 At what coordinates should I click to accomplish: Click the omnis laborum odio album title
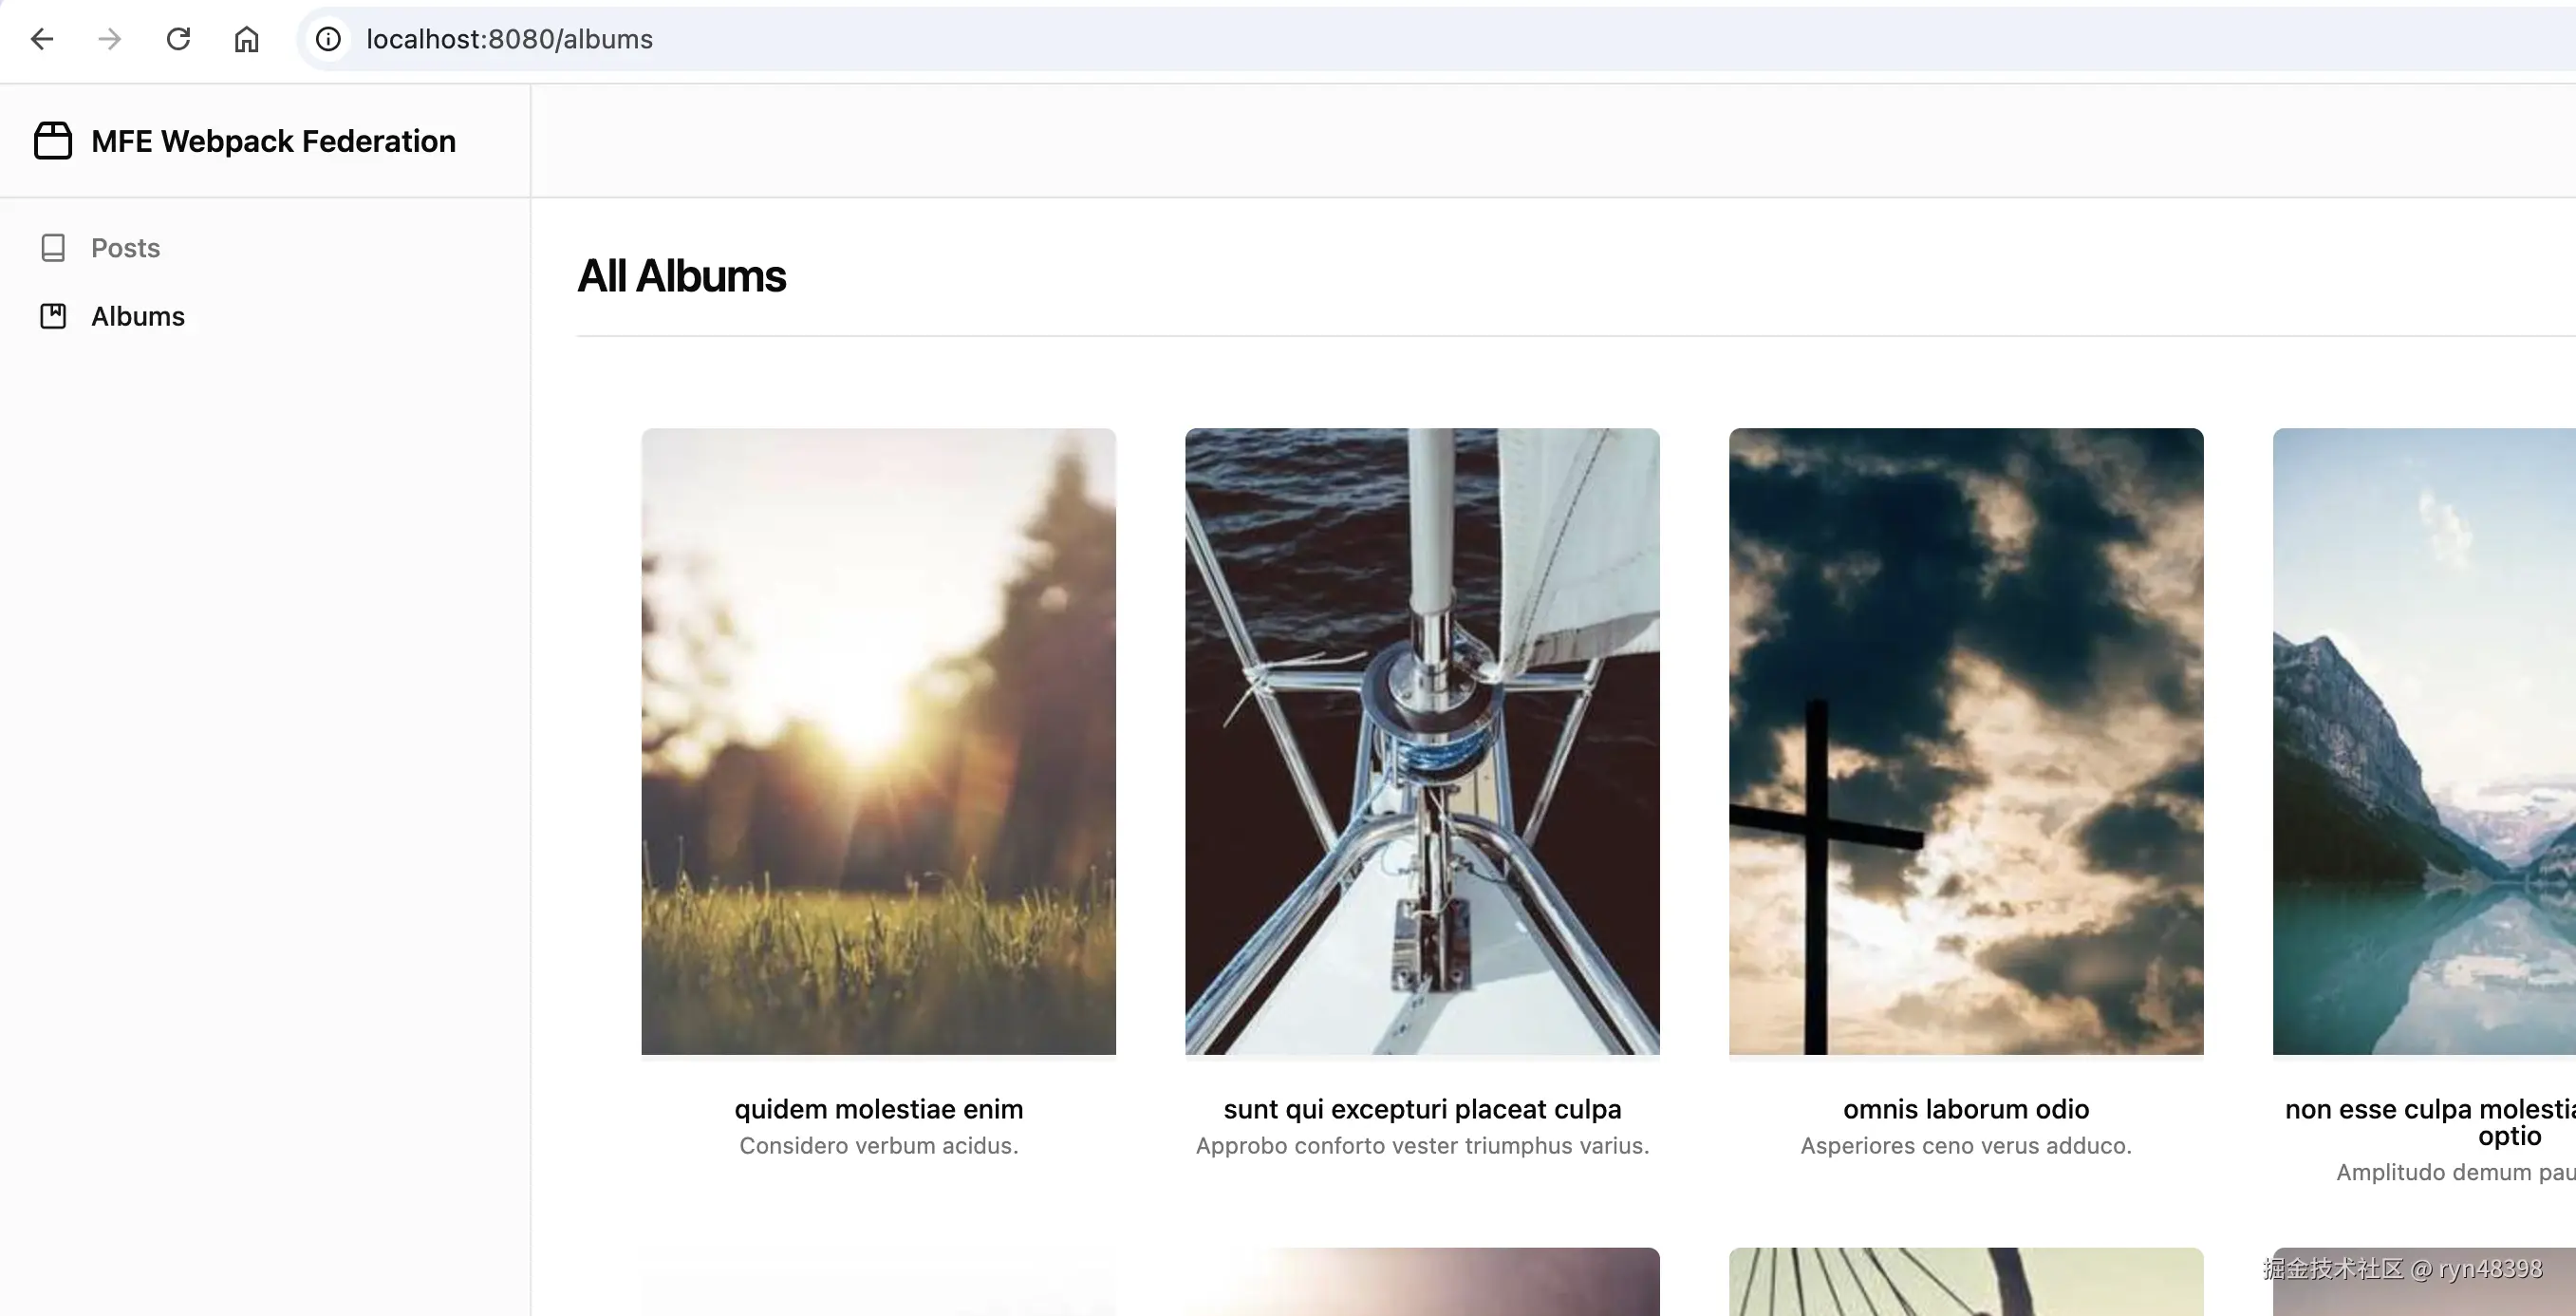point(1965,1108)
